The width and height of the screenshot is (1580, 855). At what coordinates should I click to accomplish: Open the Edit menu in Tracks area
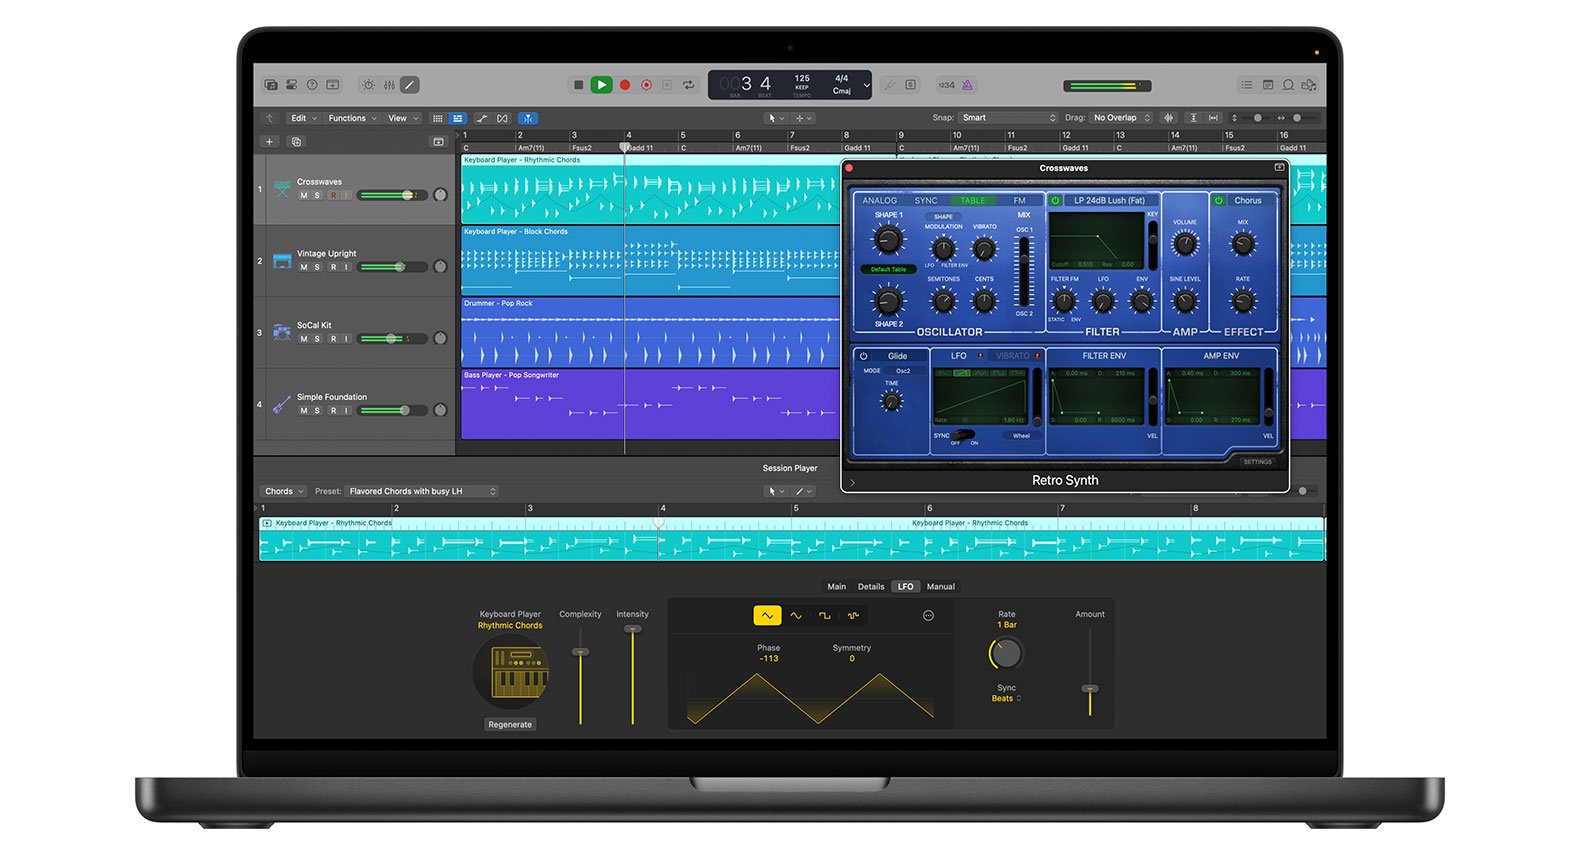click(303, 118)
